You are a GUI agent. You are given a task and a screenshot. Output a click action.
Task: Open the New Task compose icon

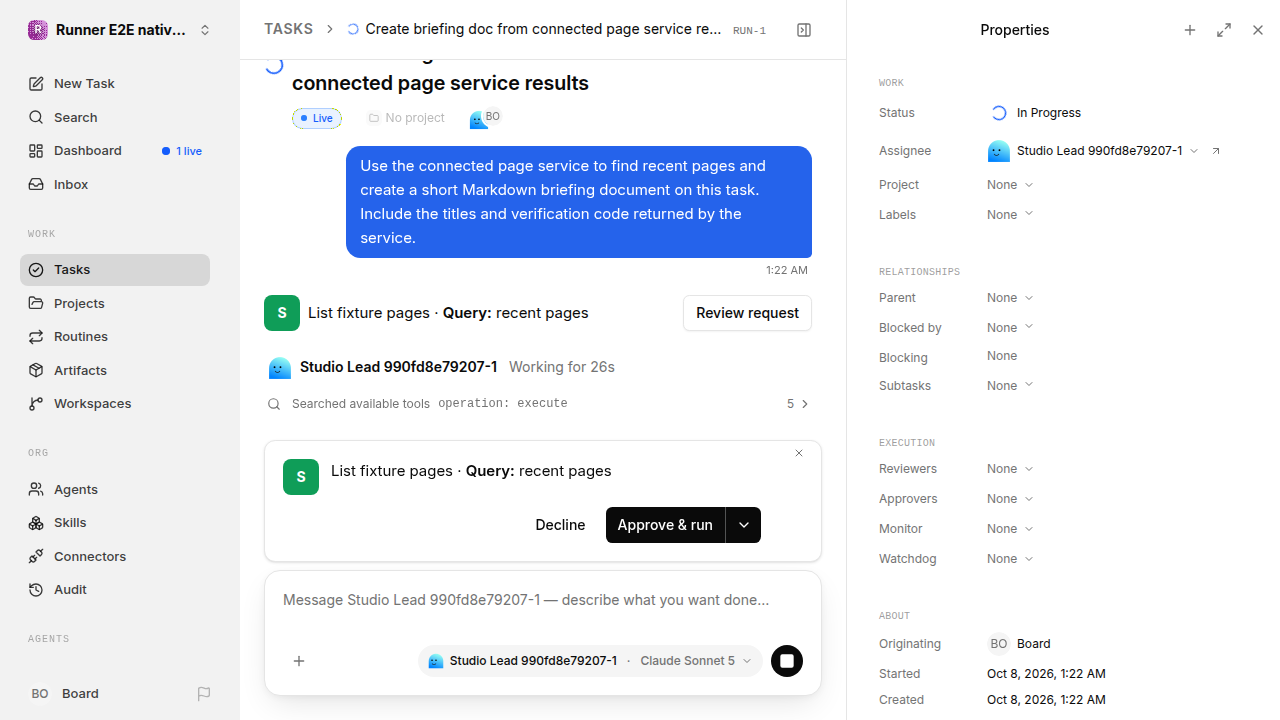point(36,84)
